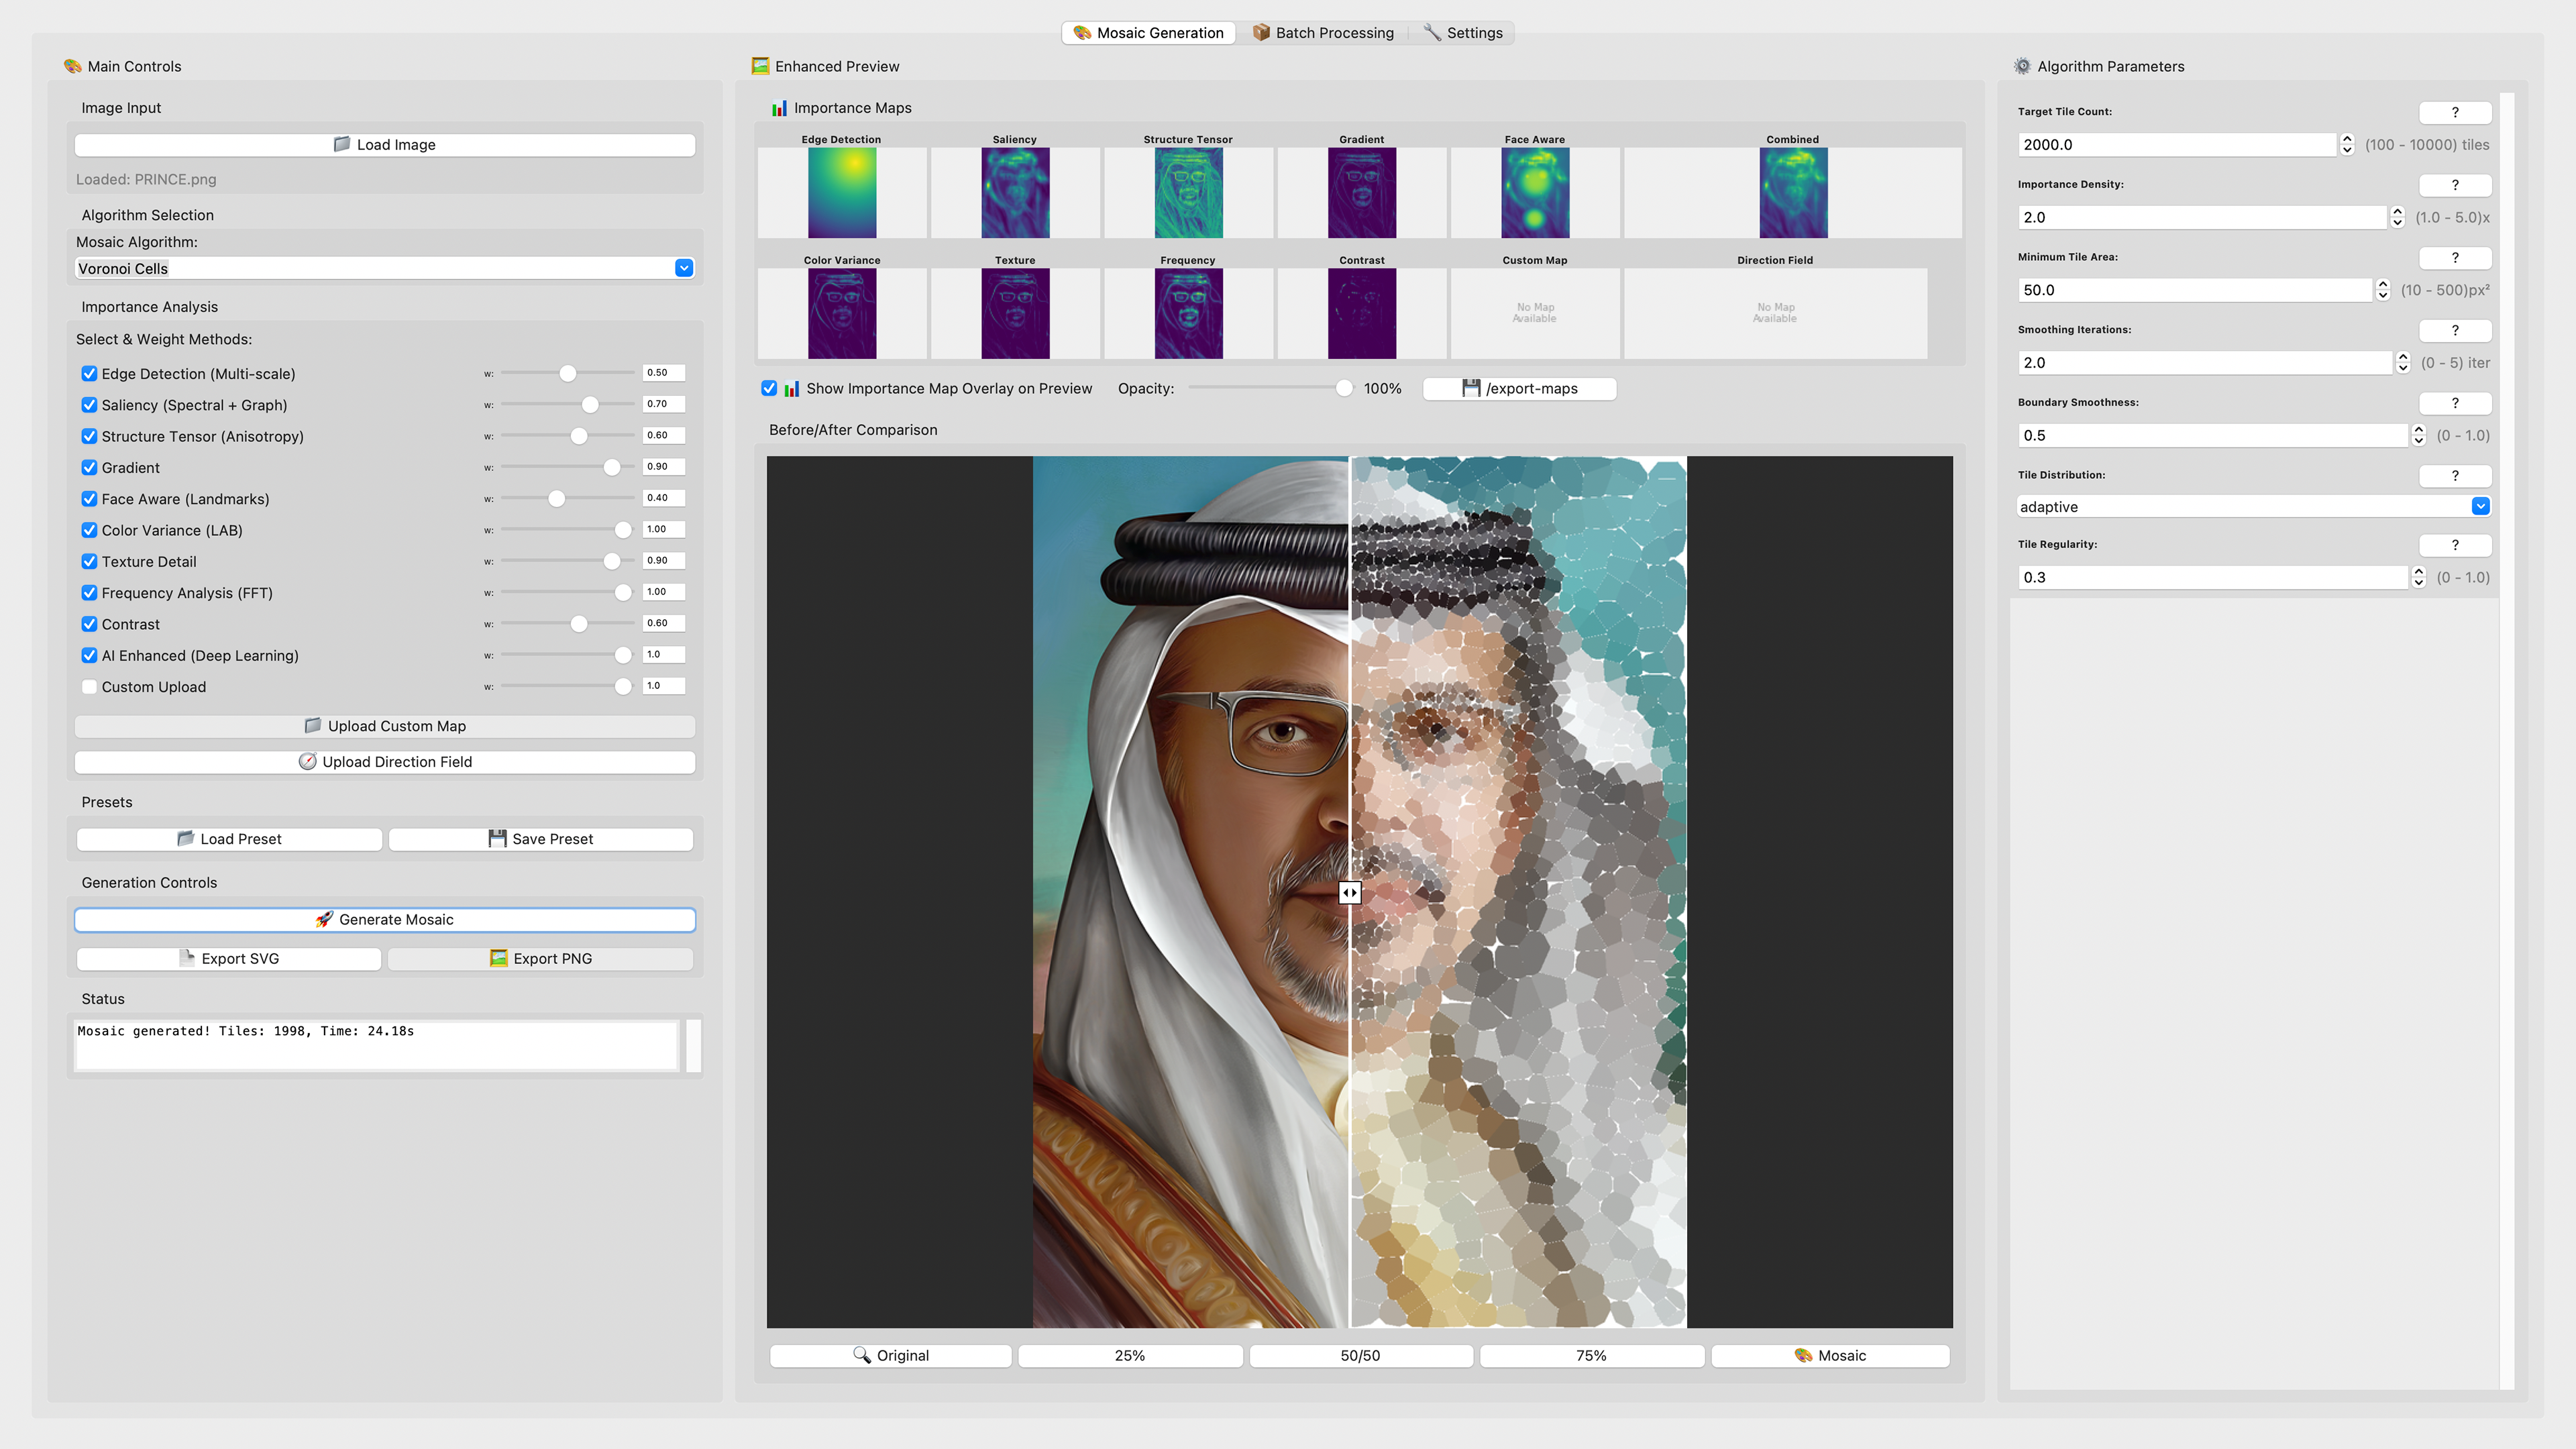Click the rocket Generate Mosaic icon
The width and height of the screenshot is (2576, 1449).
(x=324, y=919)
